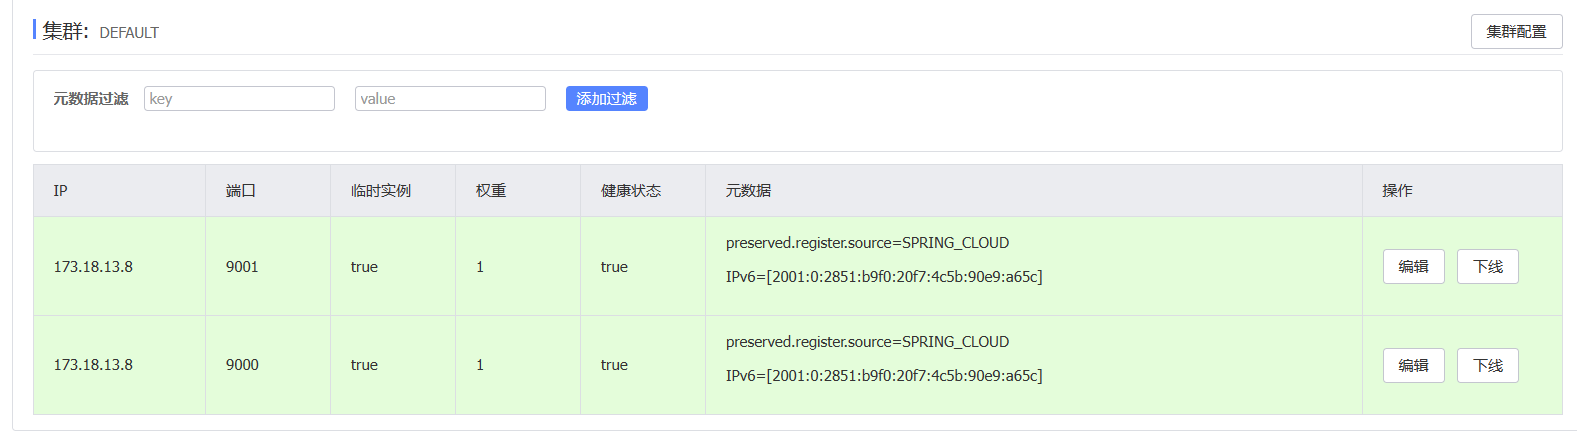Focus the metadata filter key input
The image size is (1577, 446).
[x=239, y=99]
